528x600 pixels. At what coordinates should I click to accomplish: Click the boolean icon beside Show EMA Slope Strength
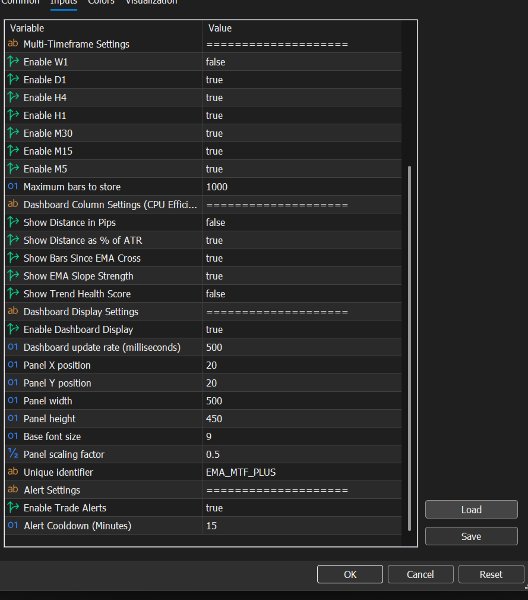[13, 276]
